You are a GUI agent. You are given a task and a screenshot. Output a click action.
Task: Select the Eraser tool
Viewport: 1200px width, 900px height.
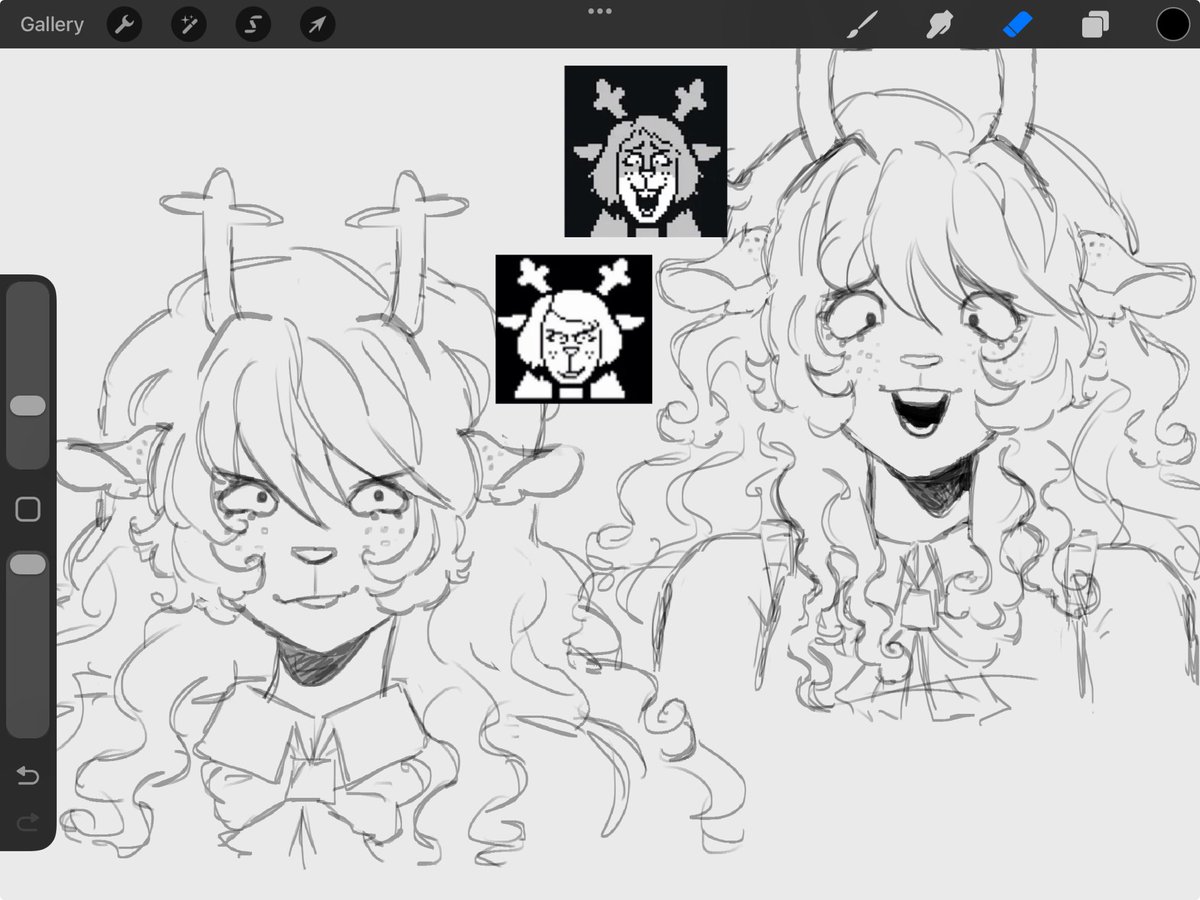[x=1017, y=24]
